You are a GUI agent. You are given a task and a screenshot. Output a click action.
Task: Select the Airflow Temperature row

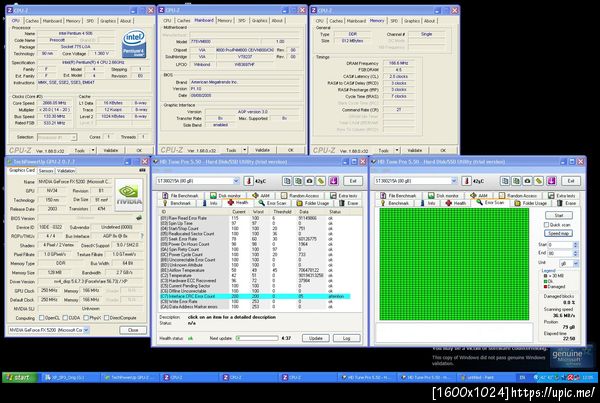(255, 270)
